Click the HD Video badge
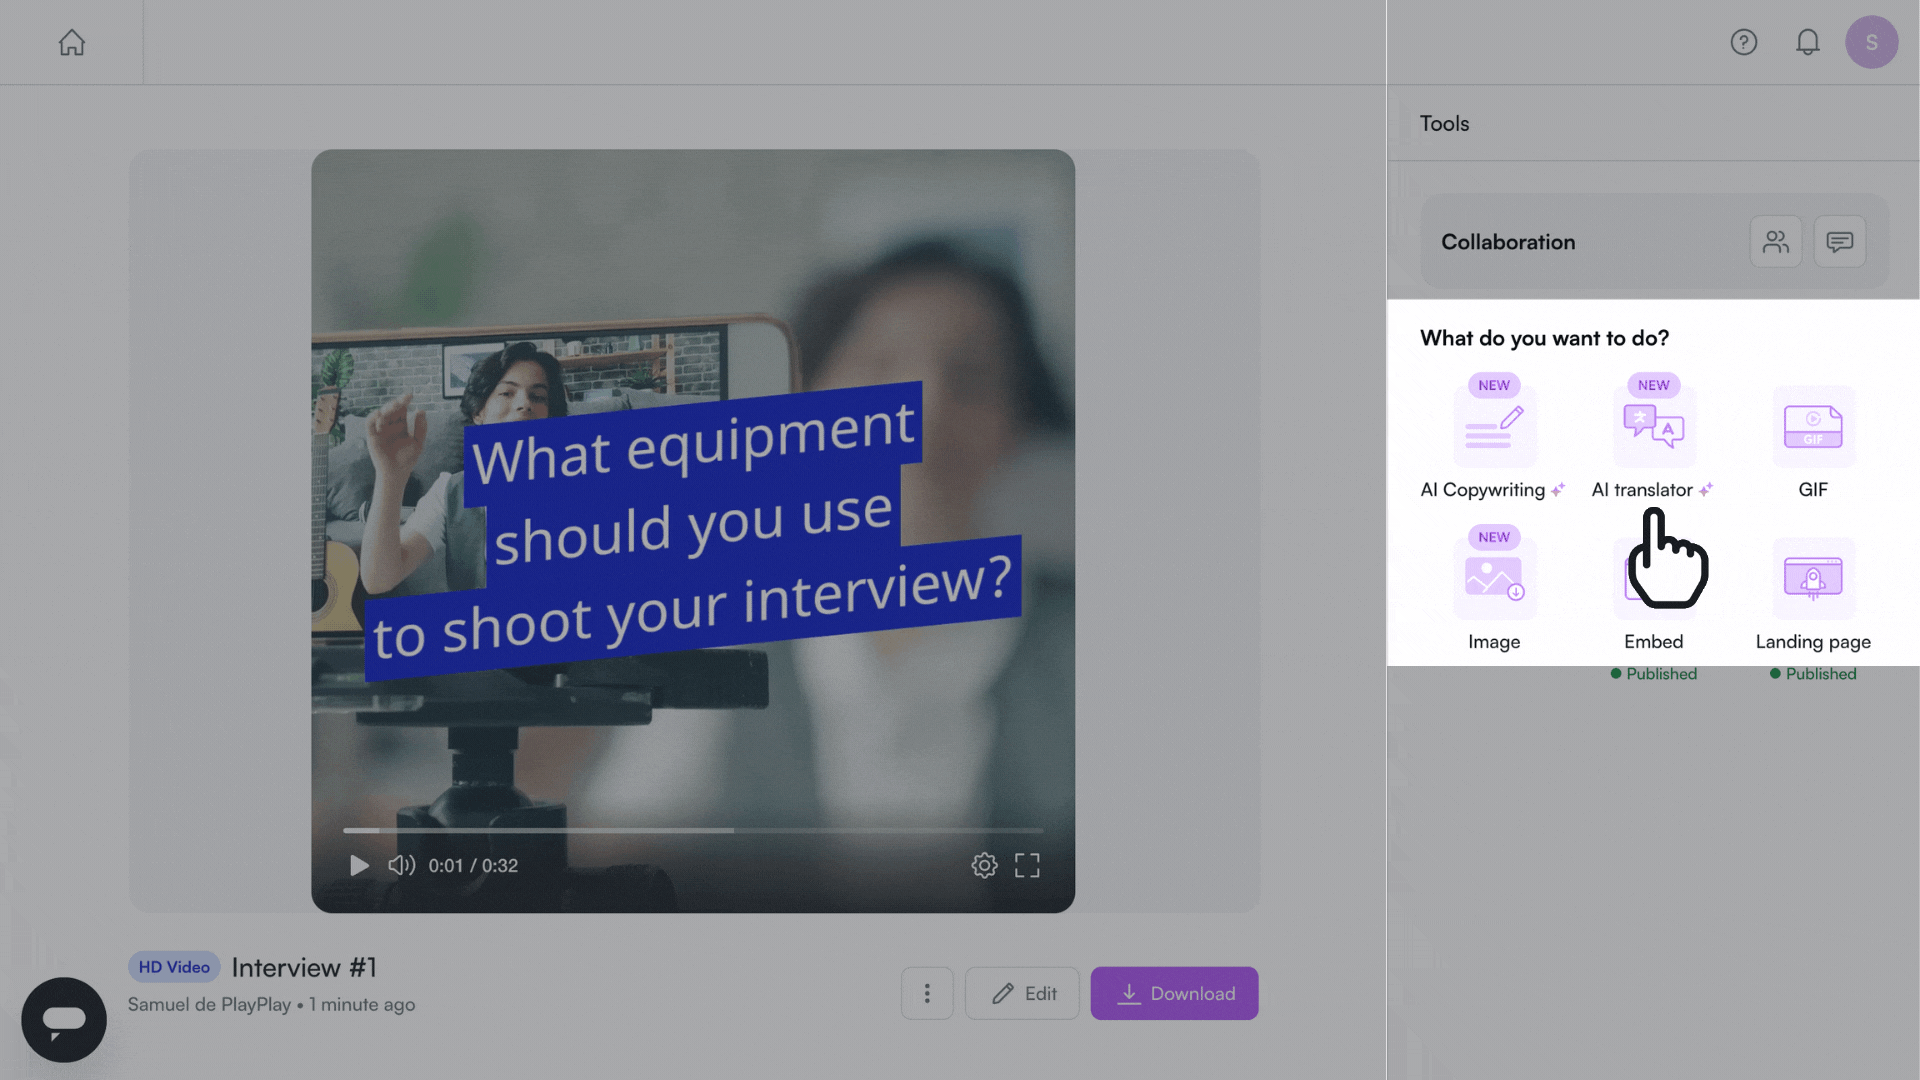1920x1080 pixels. 174,967
